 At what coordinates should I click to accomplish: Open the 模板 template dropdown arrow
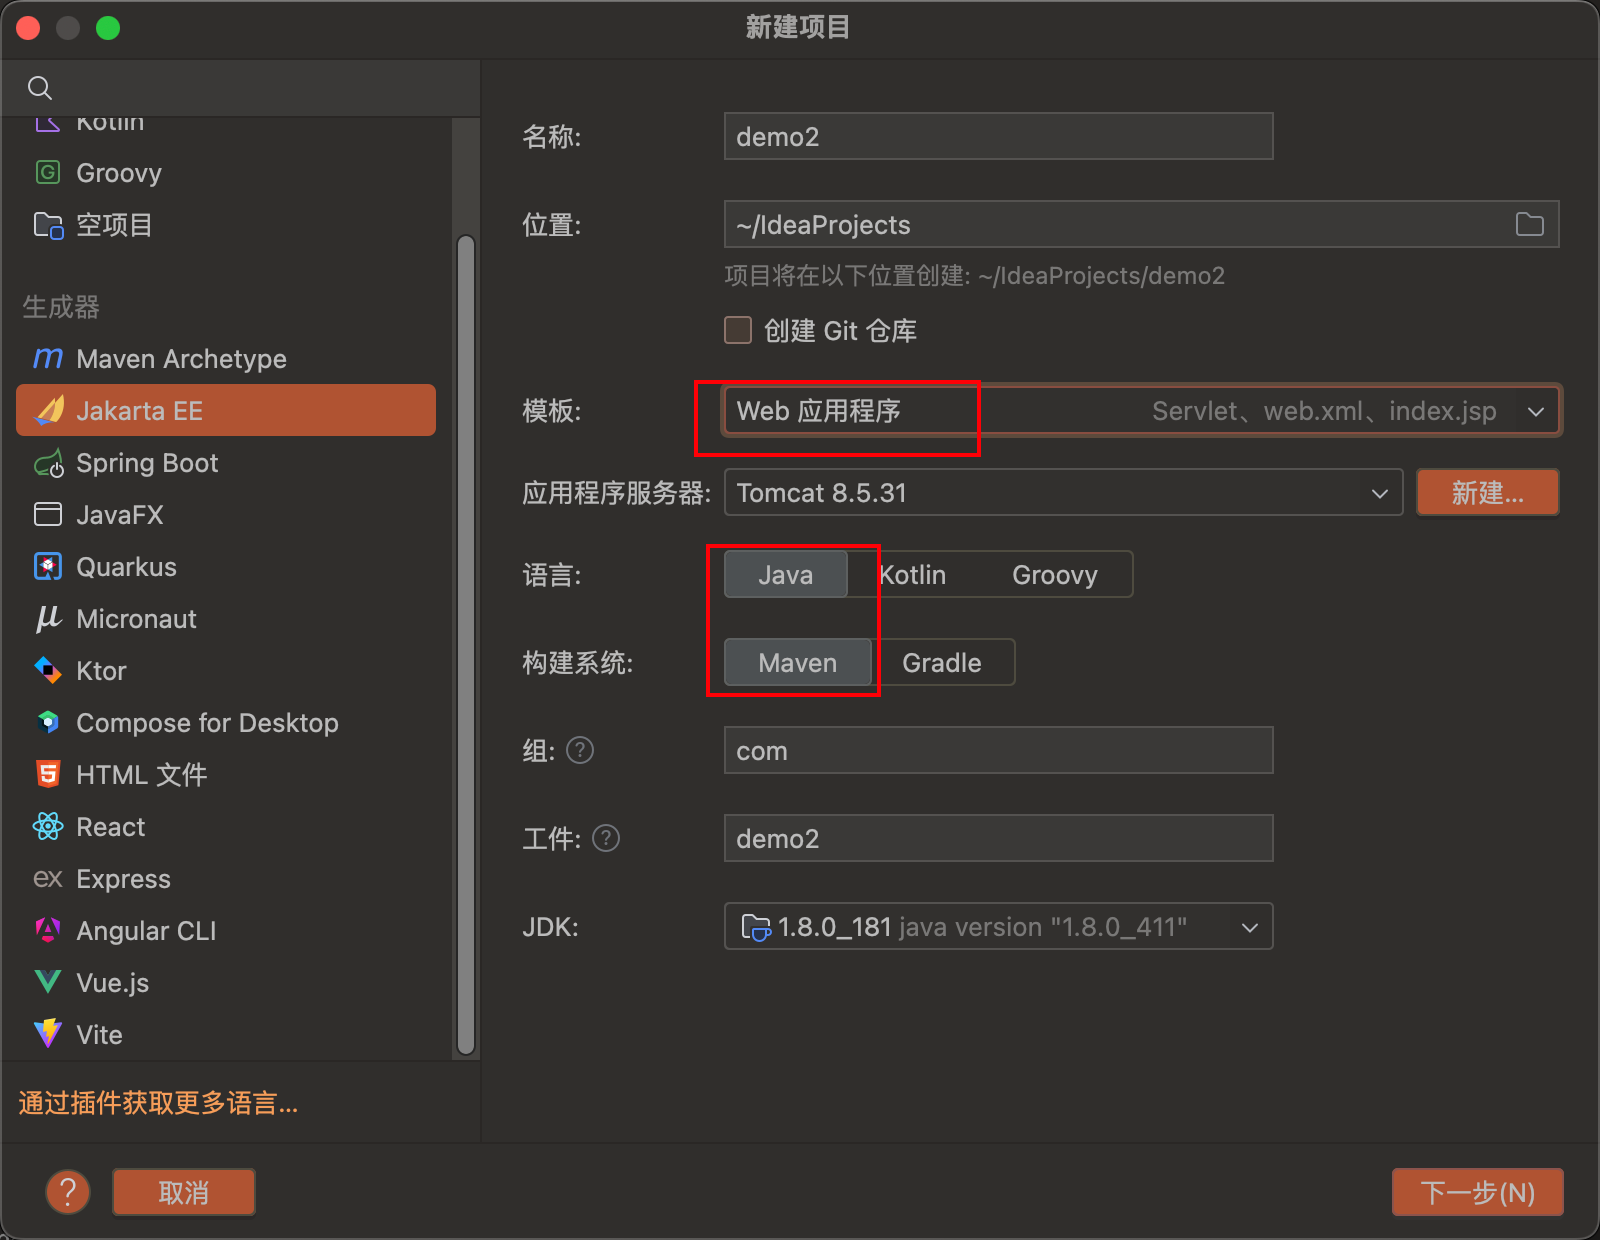(x=1536, y=411)
